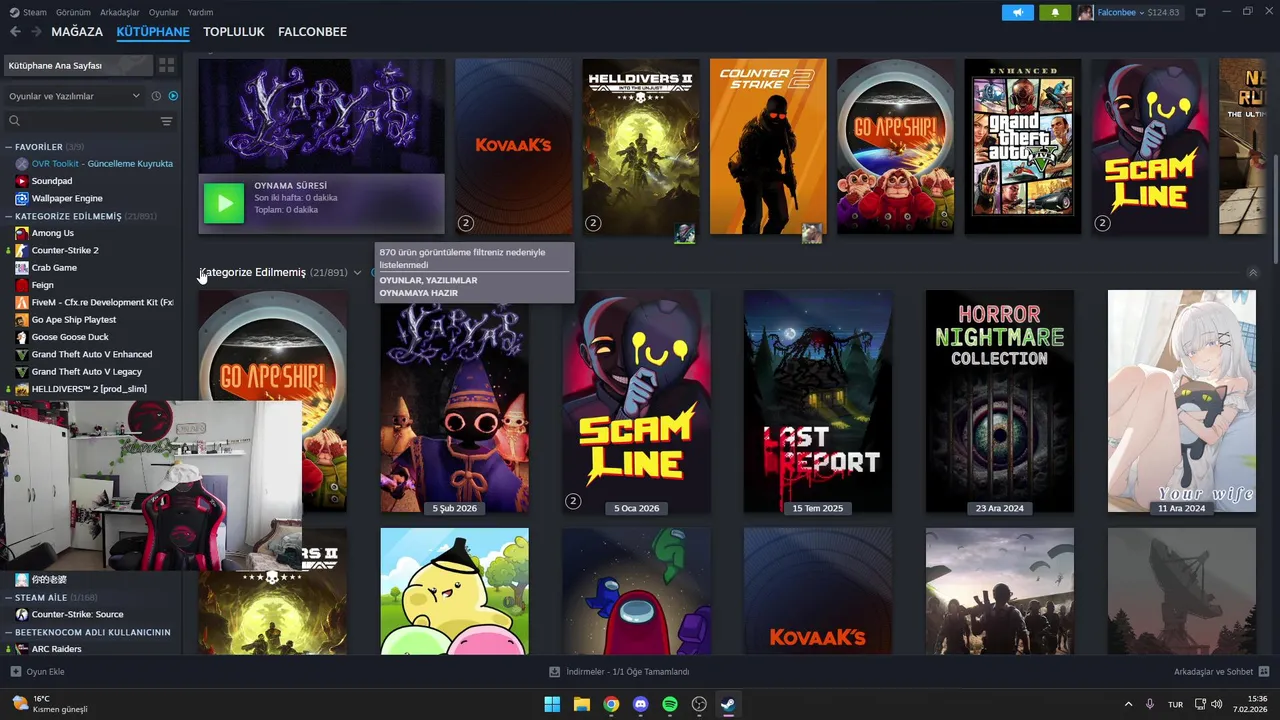Image resolution: width=1280 pixels, height=720 pixels.
Task: Open Grand Theft Auto V Enhanced cover
Action: pyautogui.click(x=1022, y=146)
